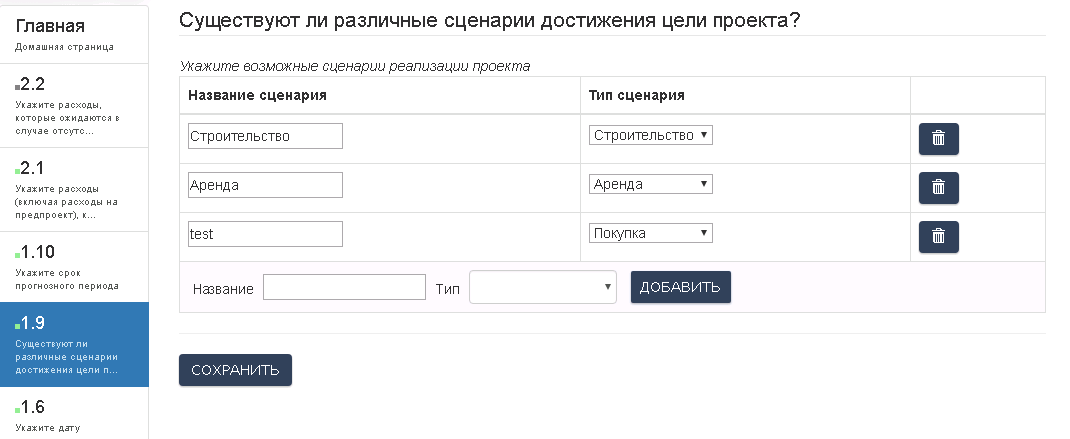The height and width of the screenshot is (439, 1070).
Task: Click the test scenario name input
Action: [x=265, y=234]
